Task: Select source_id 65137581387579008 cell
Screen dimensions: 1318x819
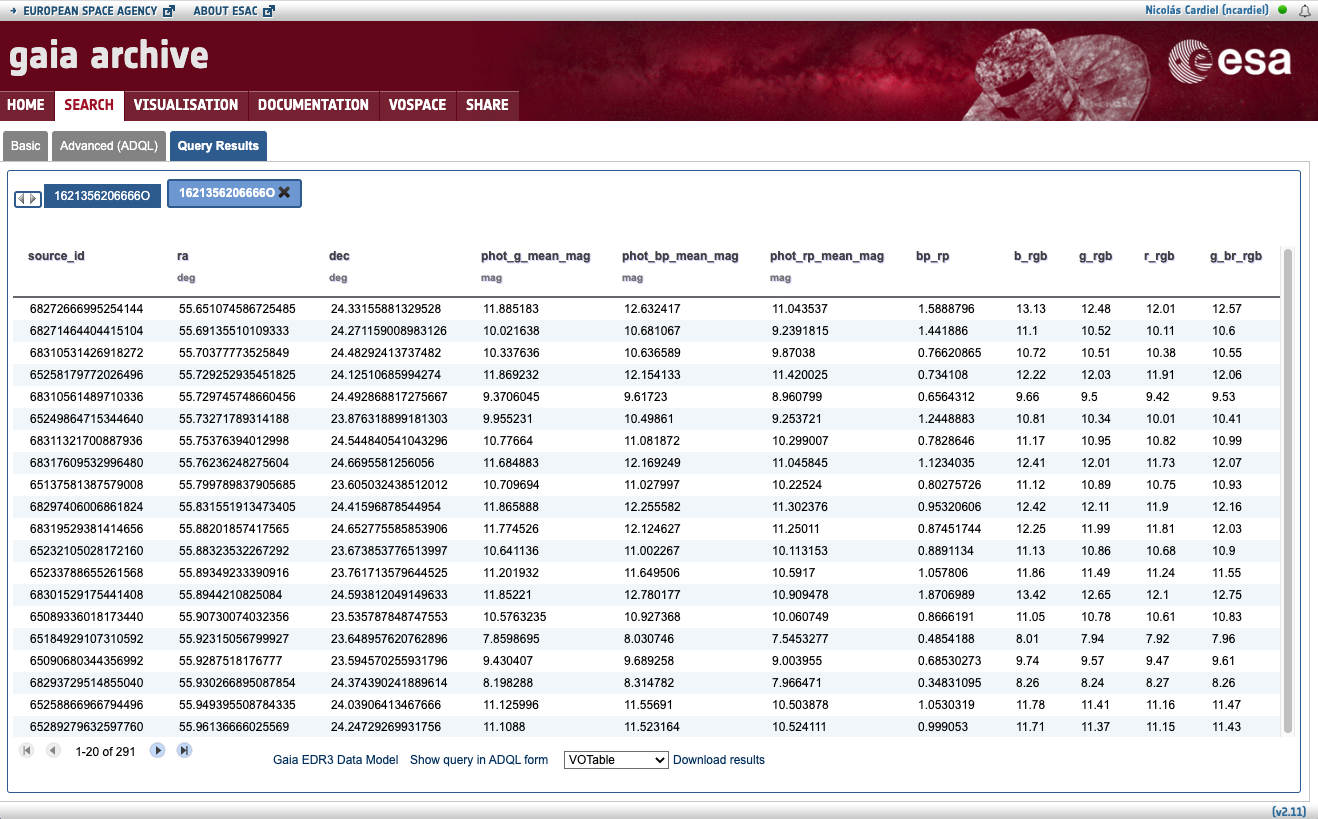Action: [x=87, y=485]
